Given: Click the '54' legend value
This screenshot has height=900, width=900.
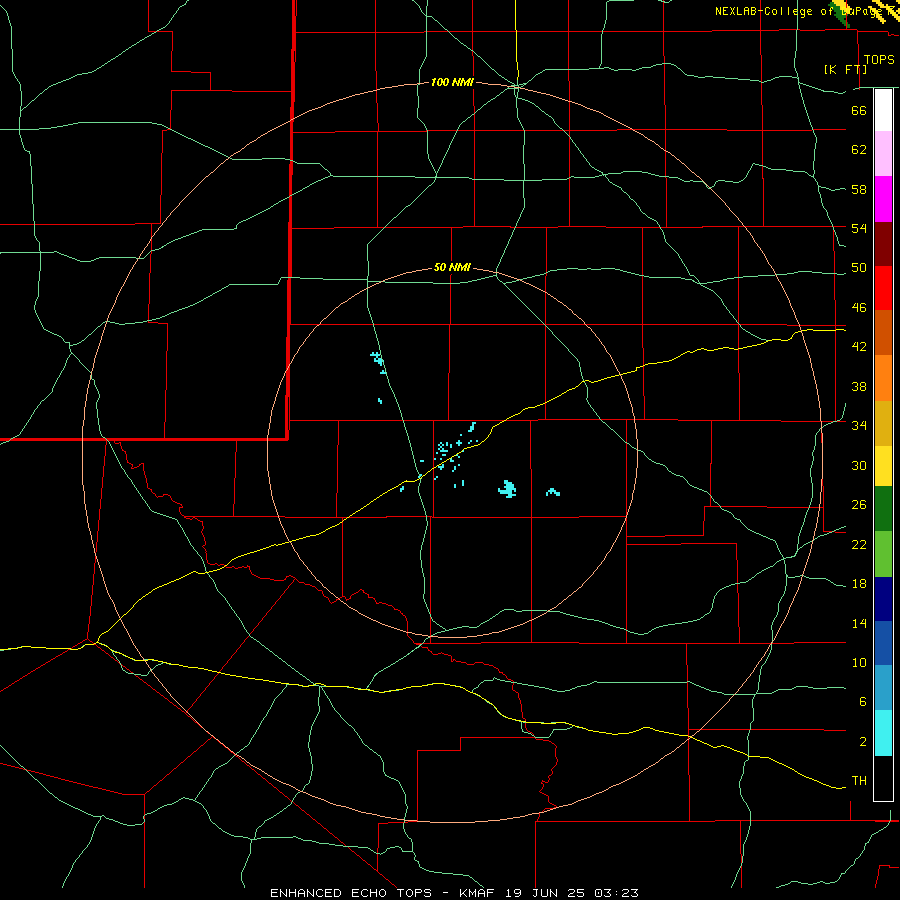Looking at the screenshot, I should click(859, 228).
